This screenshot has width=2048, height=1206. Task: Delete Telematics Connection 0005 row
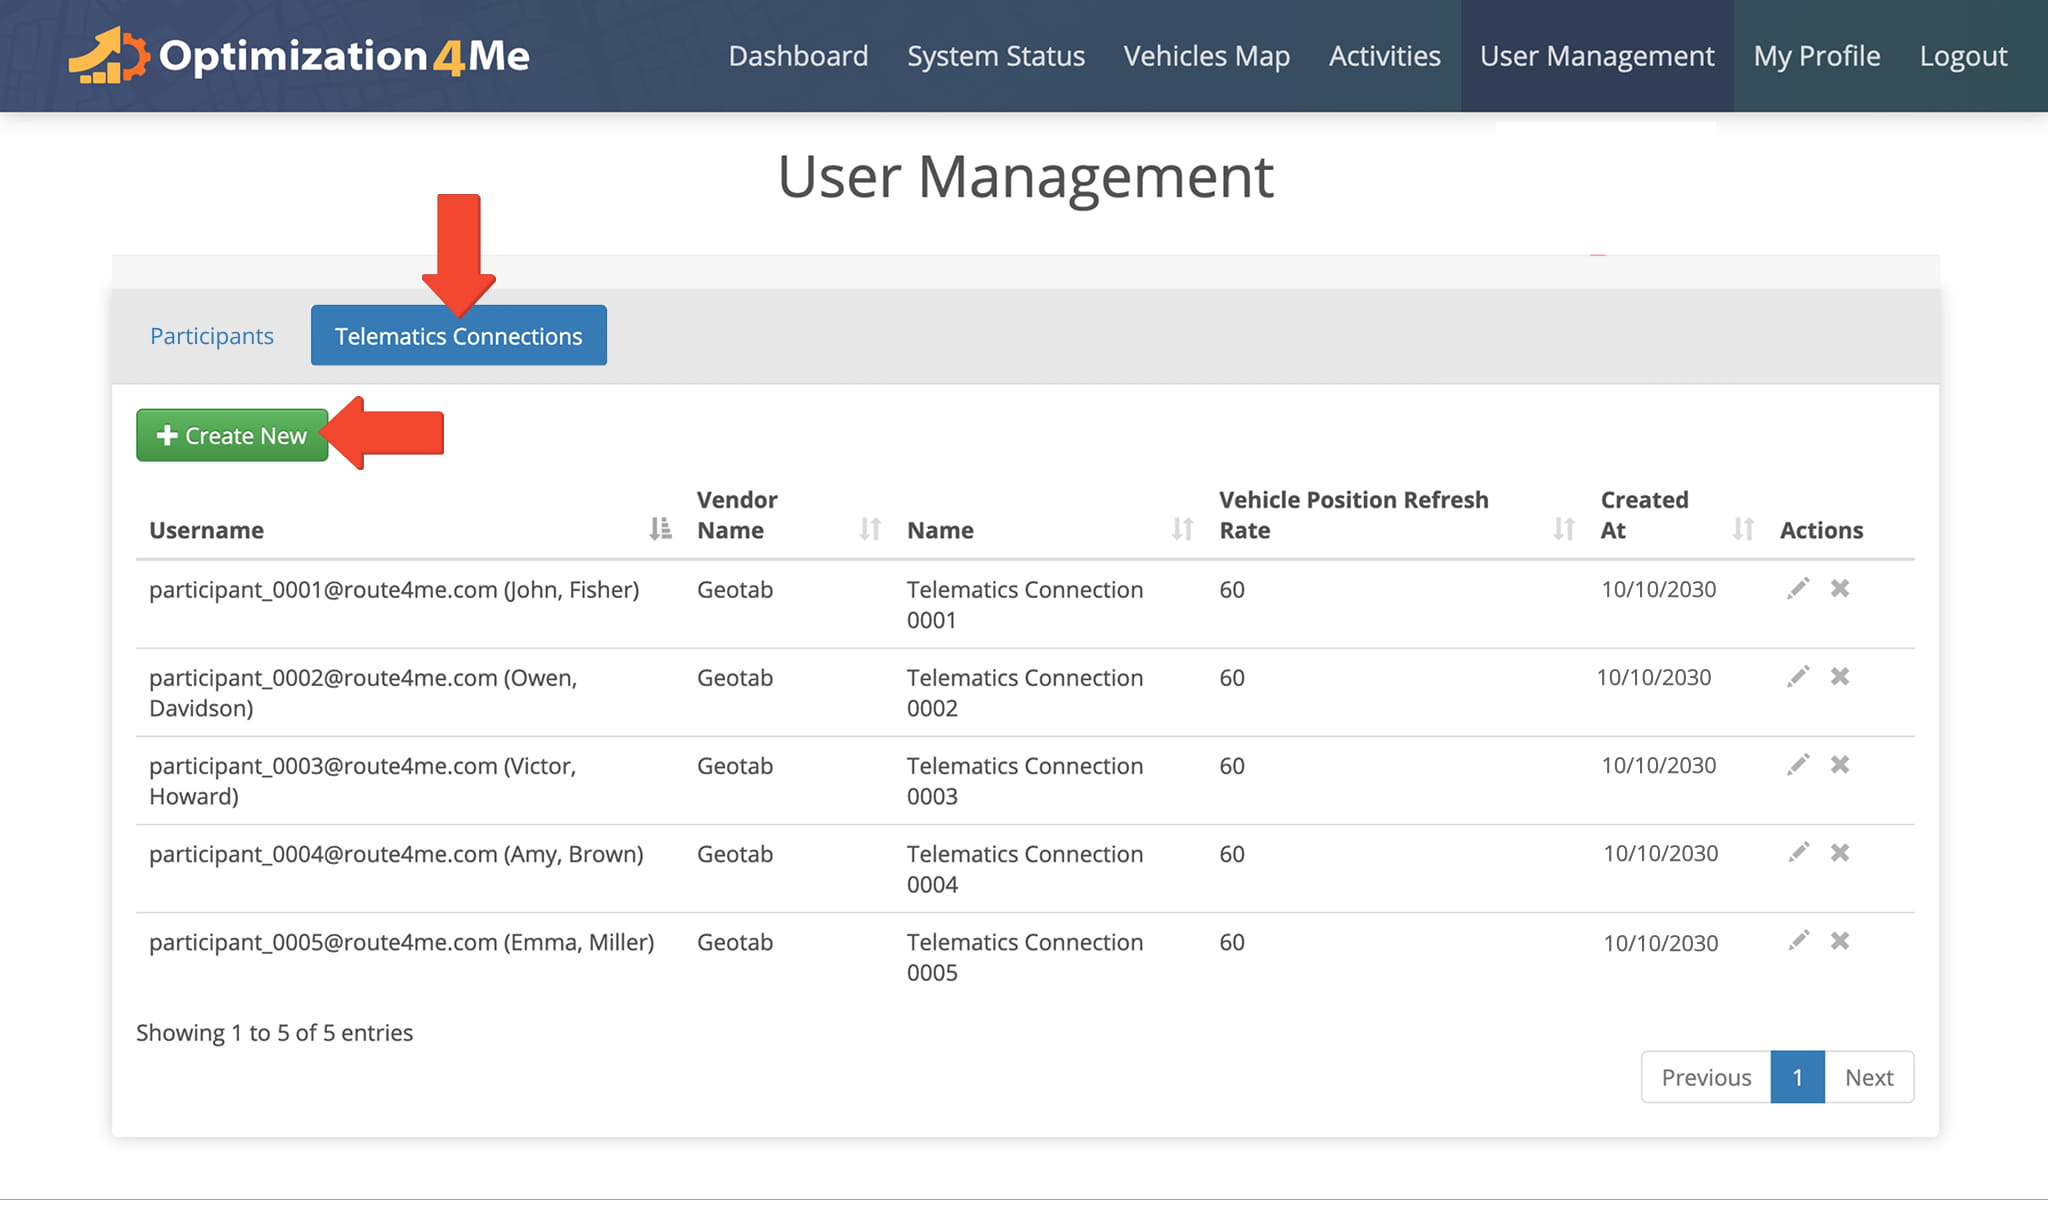[x=1840, y=940]
